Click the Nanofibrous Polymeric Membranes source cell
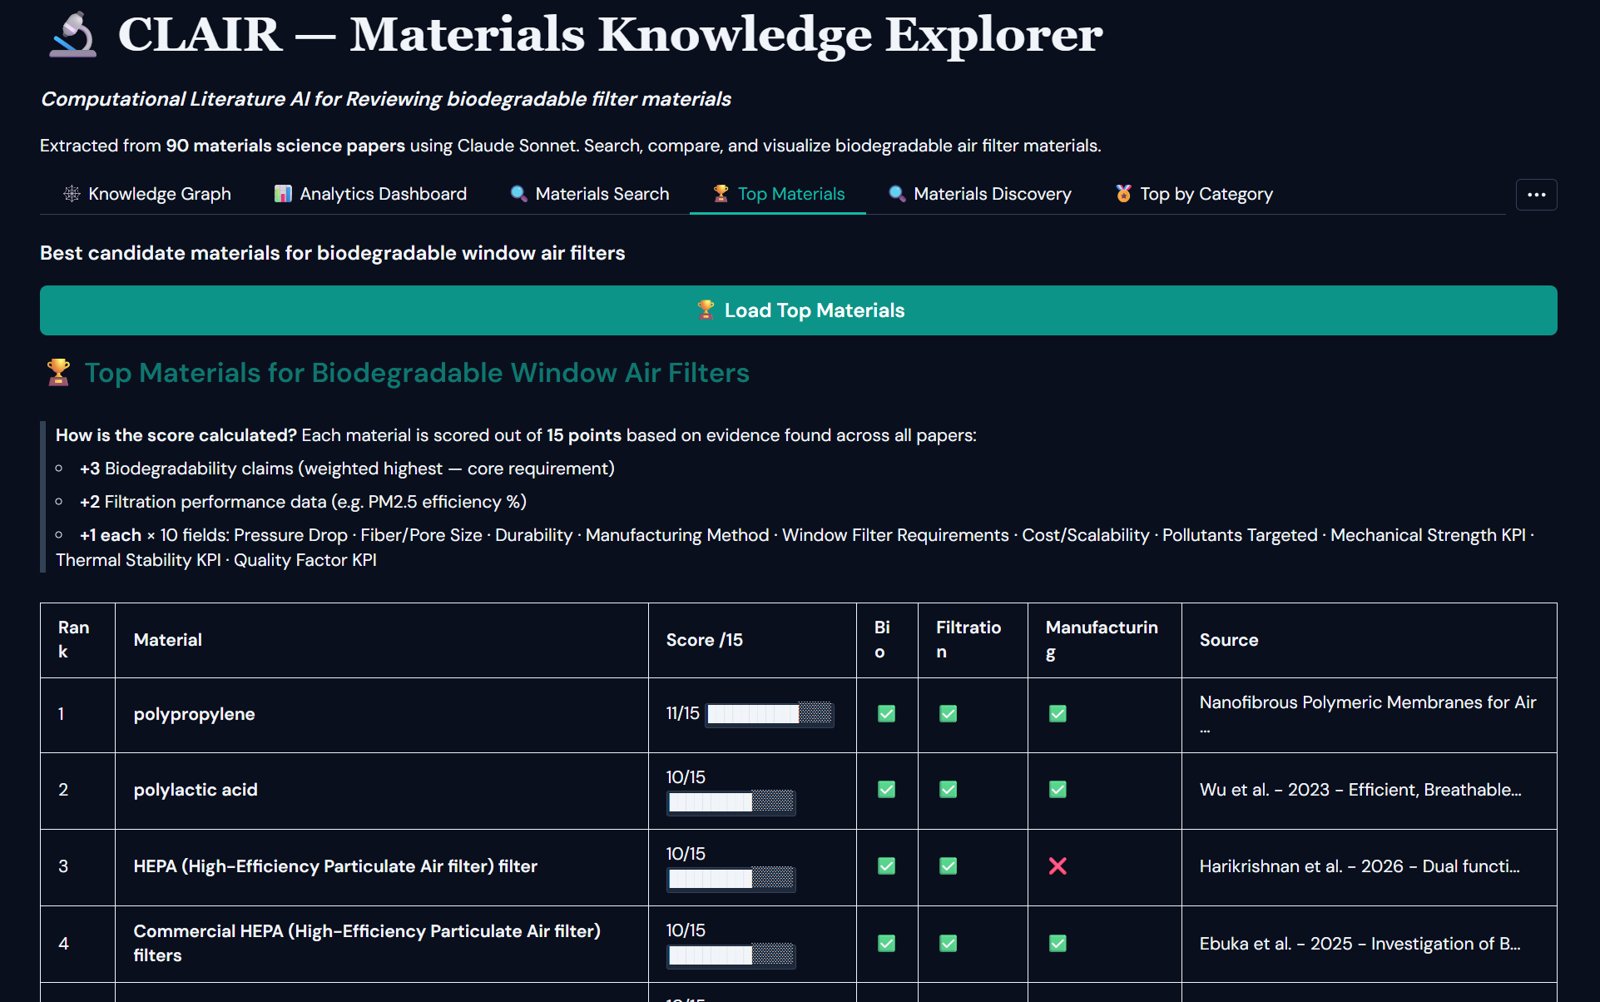Screen dimensions: 1600x1002 coord(1369,715)
